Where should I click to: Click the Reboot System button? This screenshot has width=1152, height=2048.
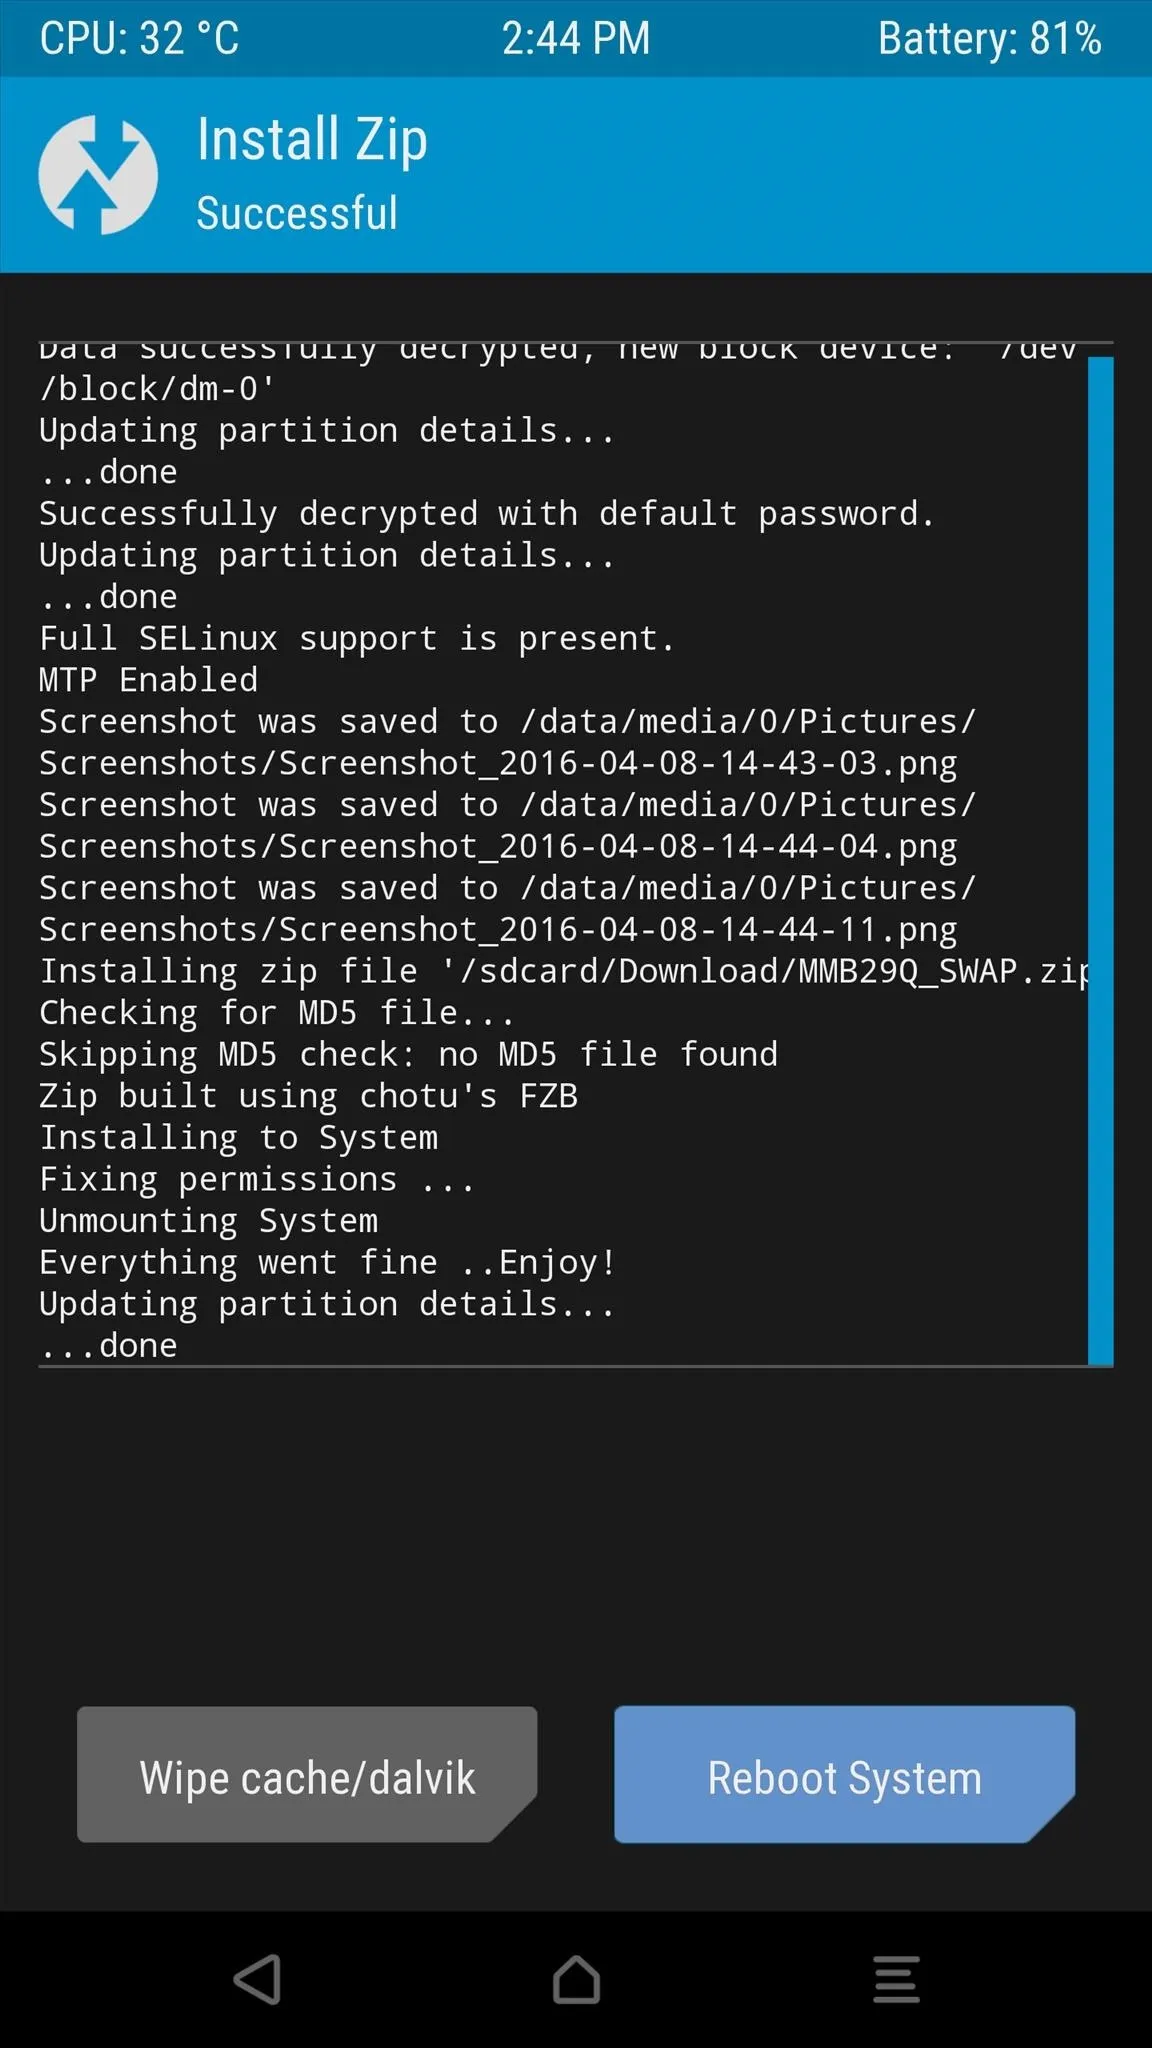(x=845, y=1774)
